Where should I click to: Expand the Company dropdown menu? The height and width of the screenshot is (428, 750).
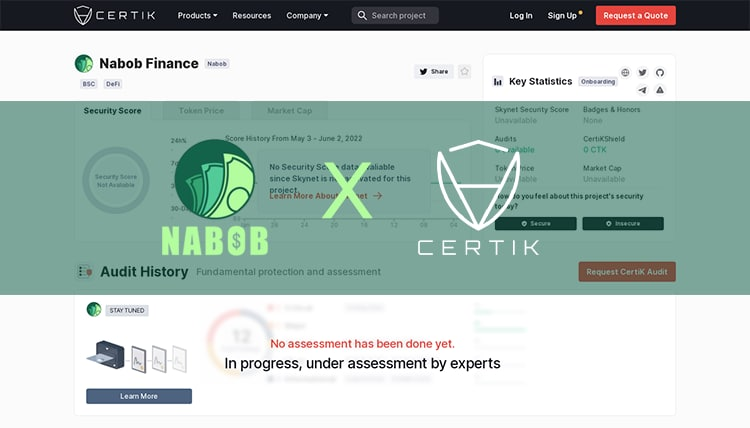click(307, 15)
